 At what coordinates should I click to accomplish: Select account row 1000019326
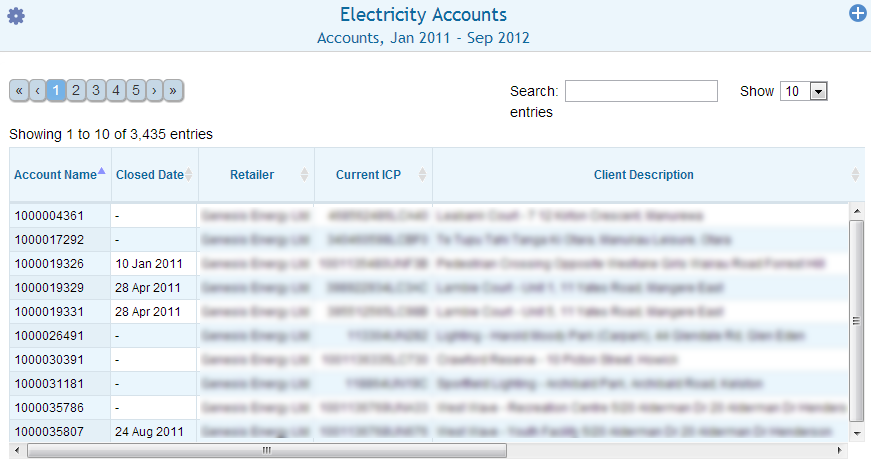pyautogui.click(x=48, y=263)
